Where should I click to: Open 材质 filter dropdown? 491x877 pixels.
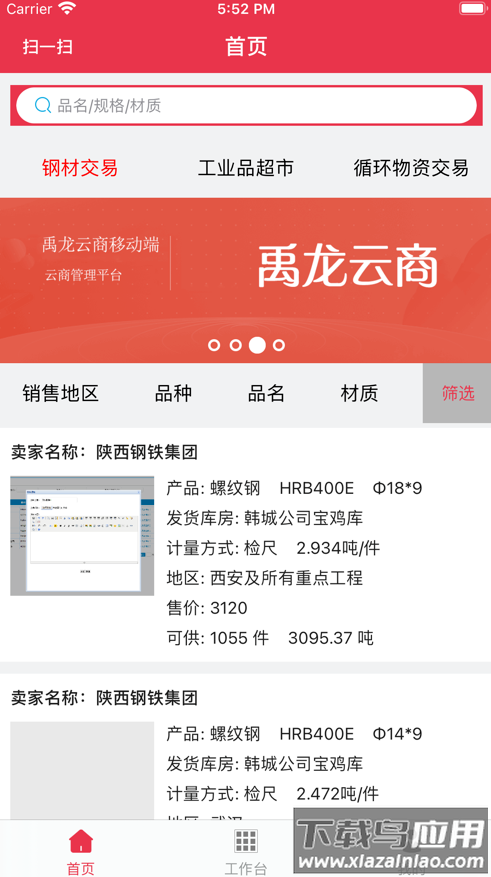pyautogui.click(x=359, y=393)
